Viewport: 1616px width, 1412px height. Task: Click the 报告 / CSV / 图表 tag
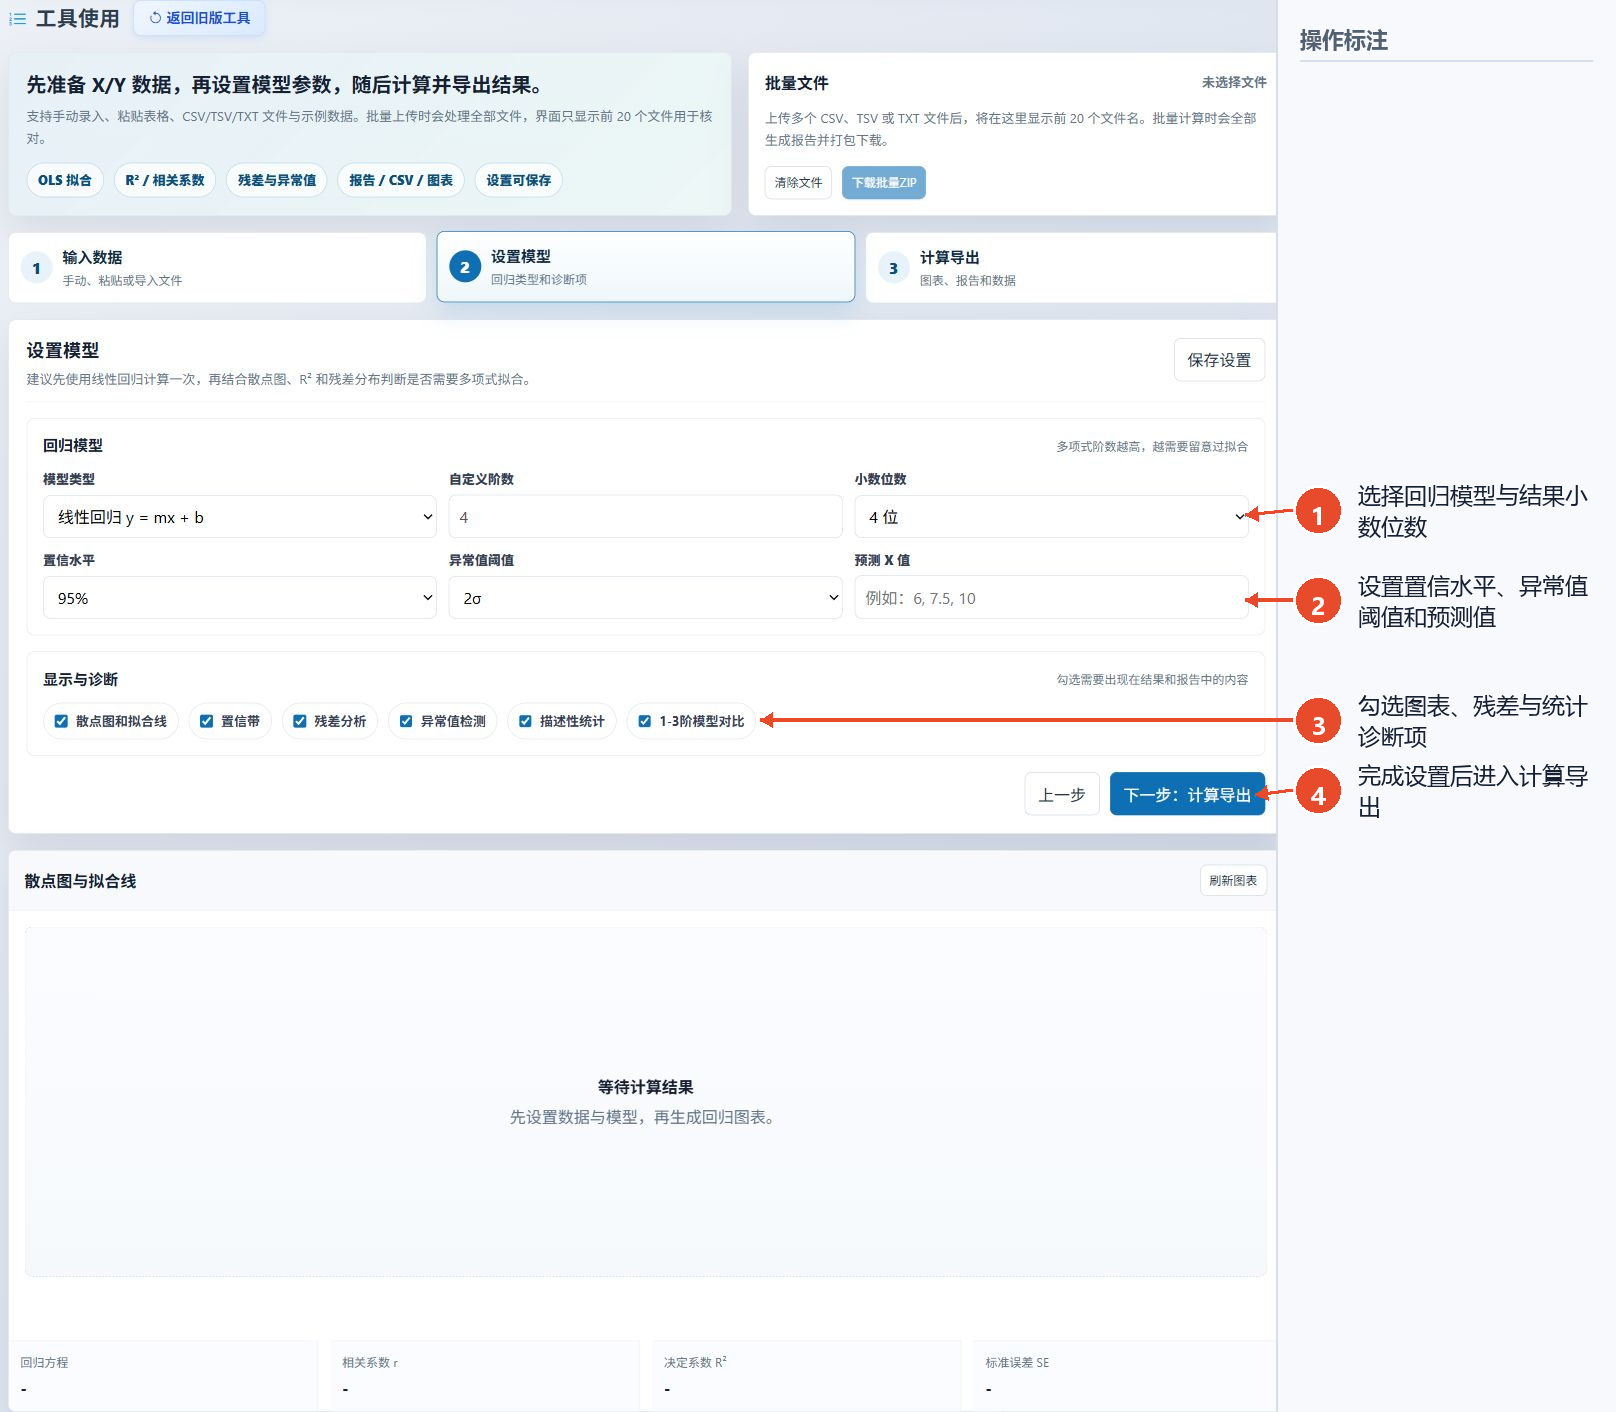tap(401, 180)
